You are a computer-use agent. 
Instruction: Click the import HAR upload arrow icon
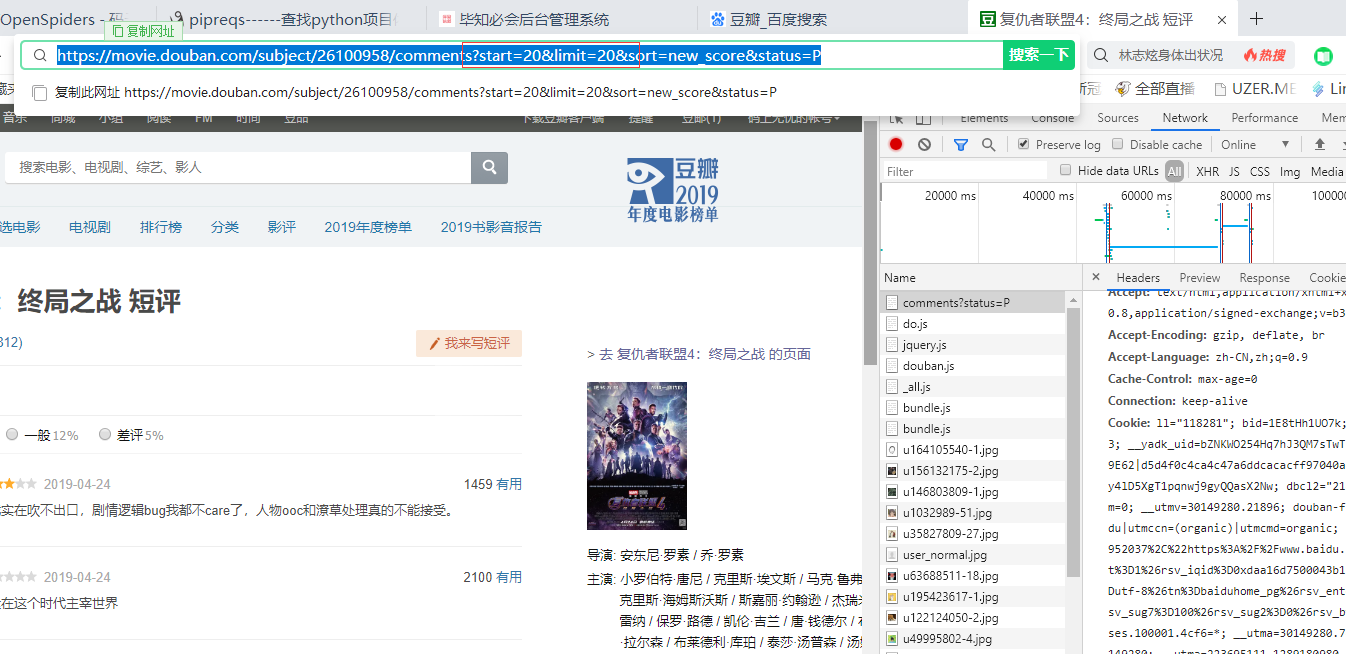[x=1320, y=145]
